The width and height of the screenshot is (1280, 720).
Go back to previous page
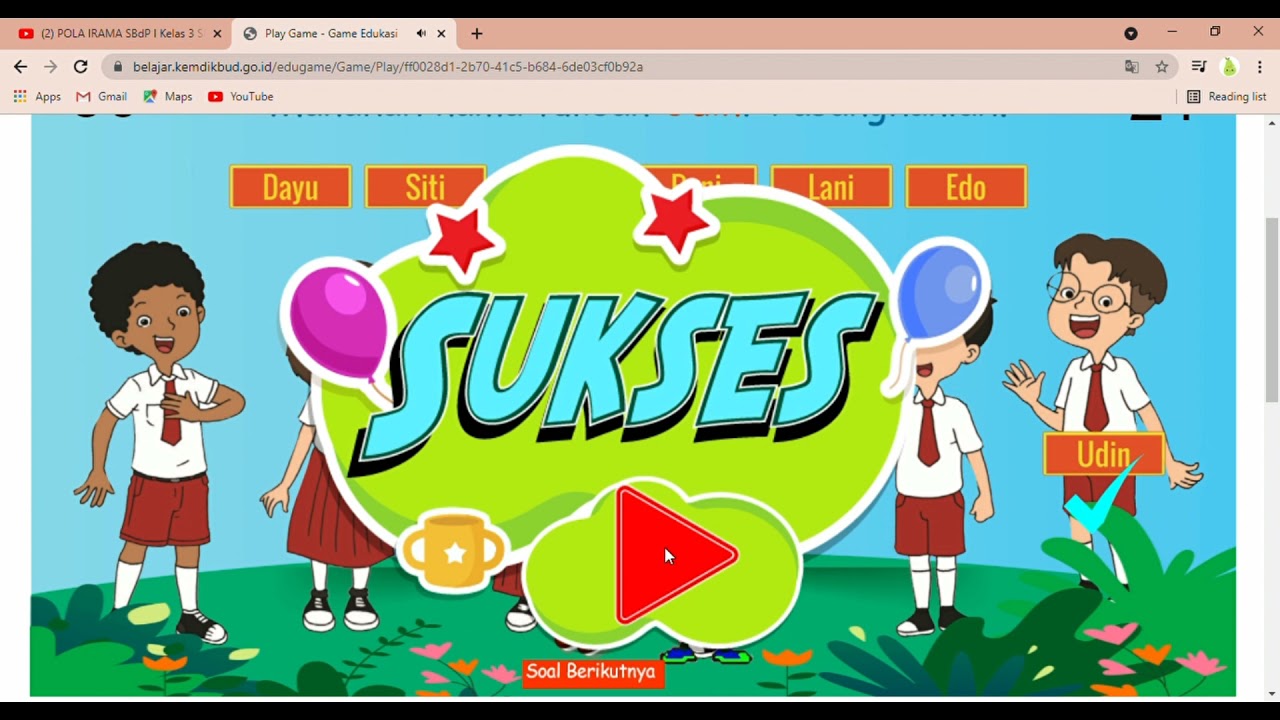[x=21, y=67]
